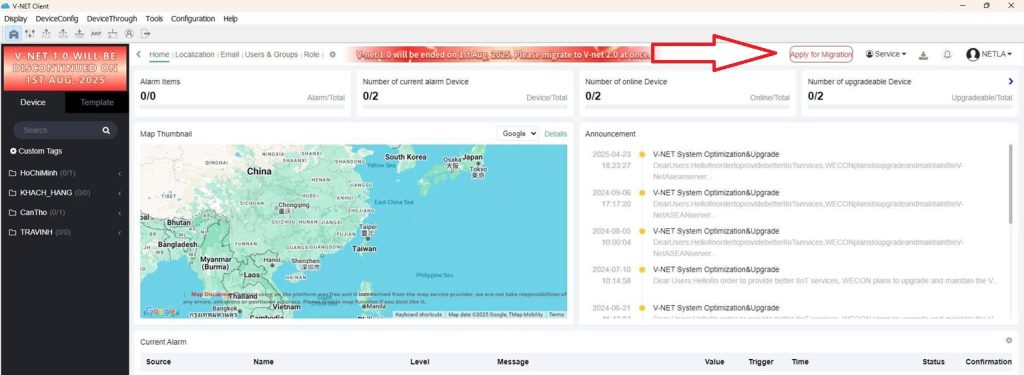Open the settings sliders toolbar icon
1024x375 pixels.
coord(30,33)
